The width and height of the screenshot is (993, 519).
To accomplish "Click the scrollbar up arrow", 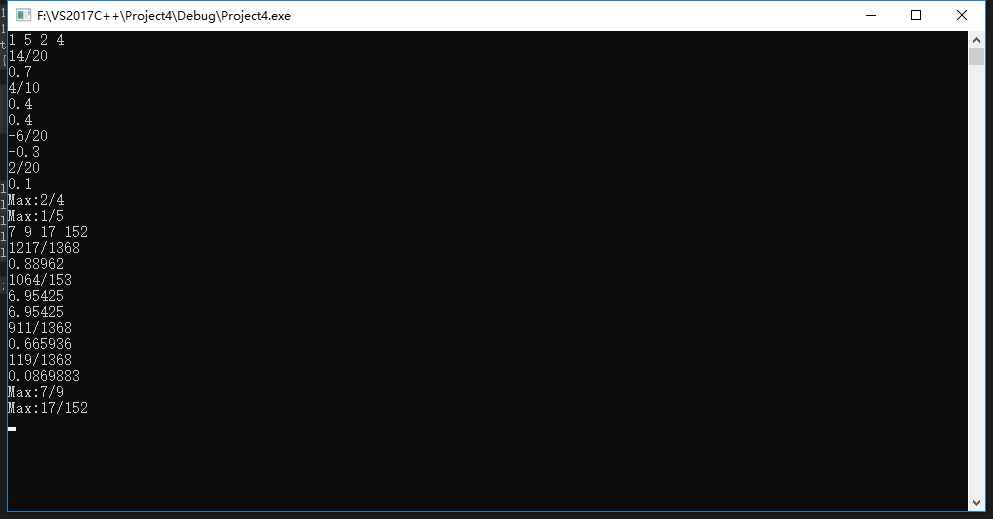I will pos(976,39).
